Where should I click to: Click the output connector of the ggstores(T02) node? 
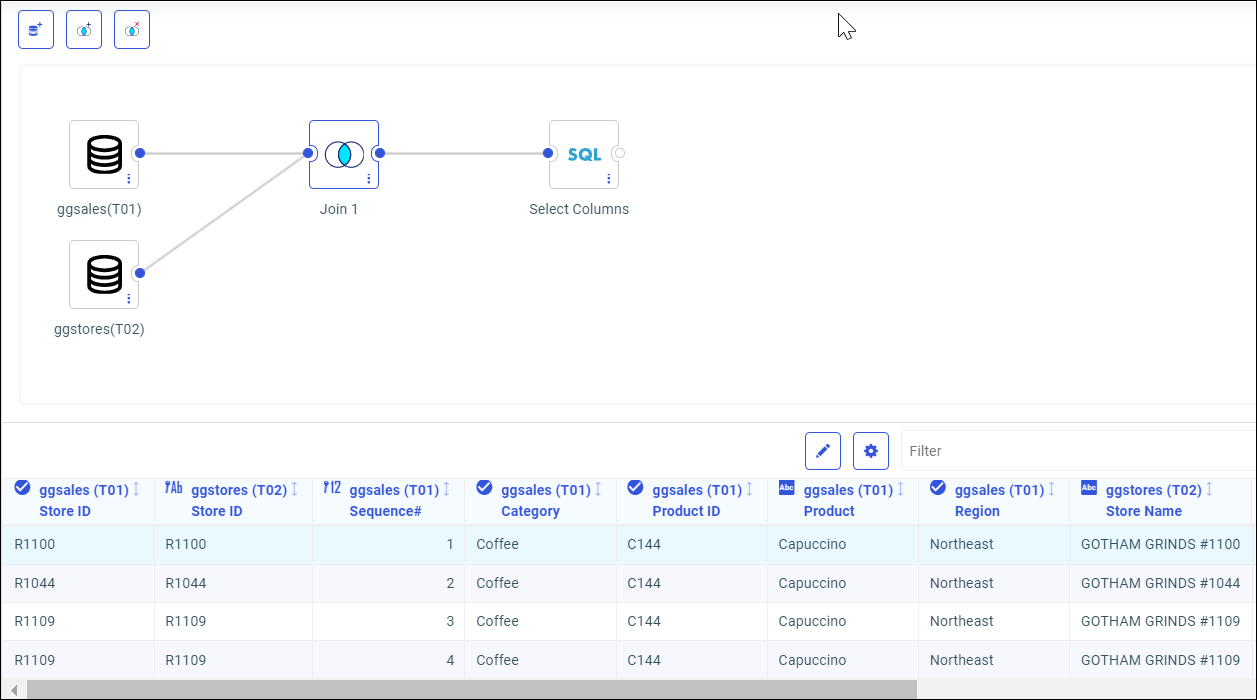click(140, 273)
